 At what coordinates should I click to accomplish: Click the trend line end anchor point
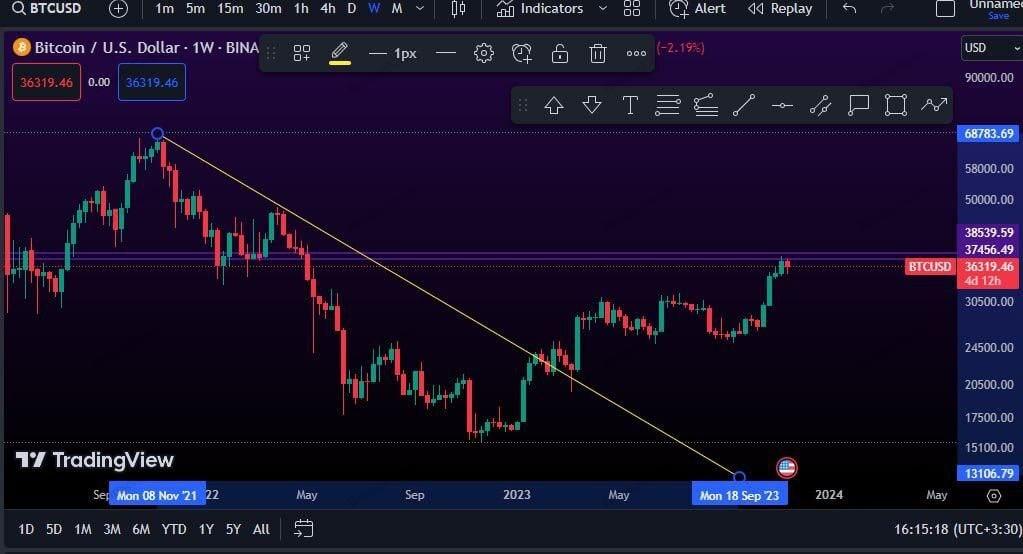click(739, 476)
